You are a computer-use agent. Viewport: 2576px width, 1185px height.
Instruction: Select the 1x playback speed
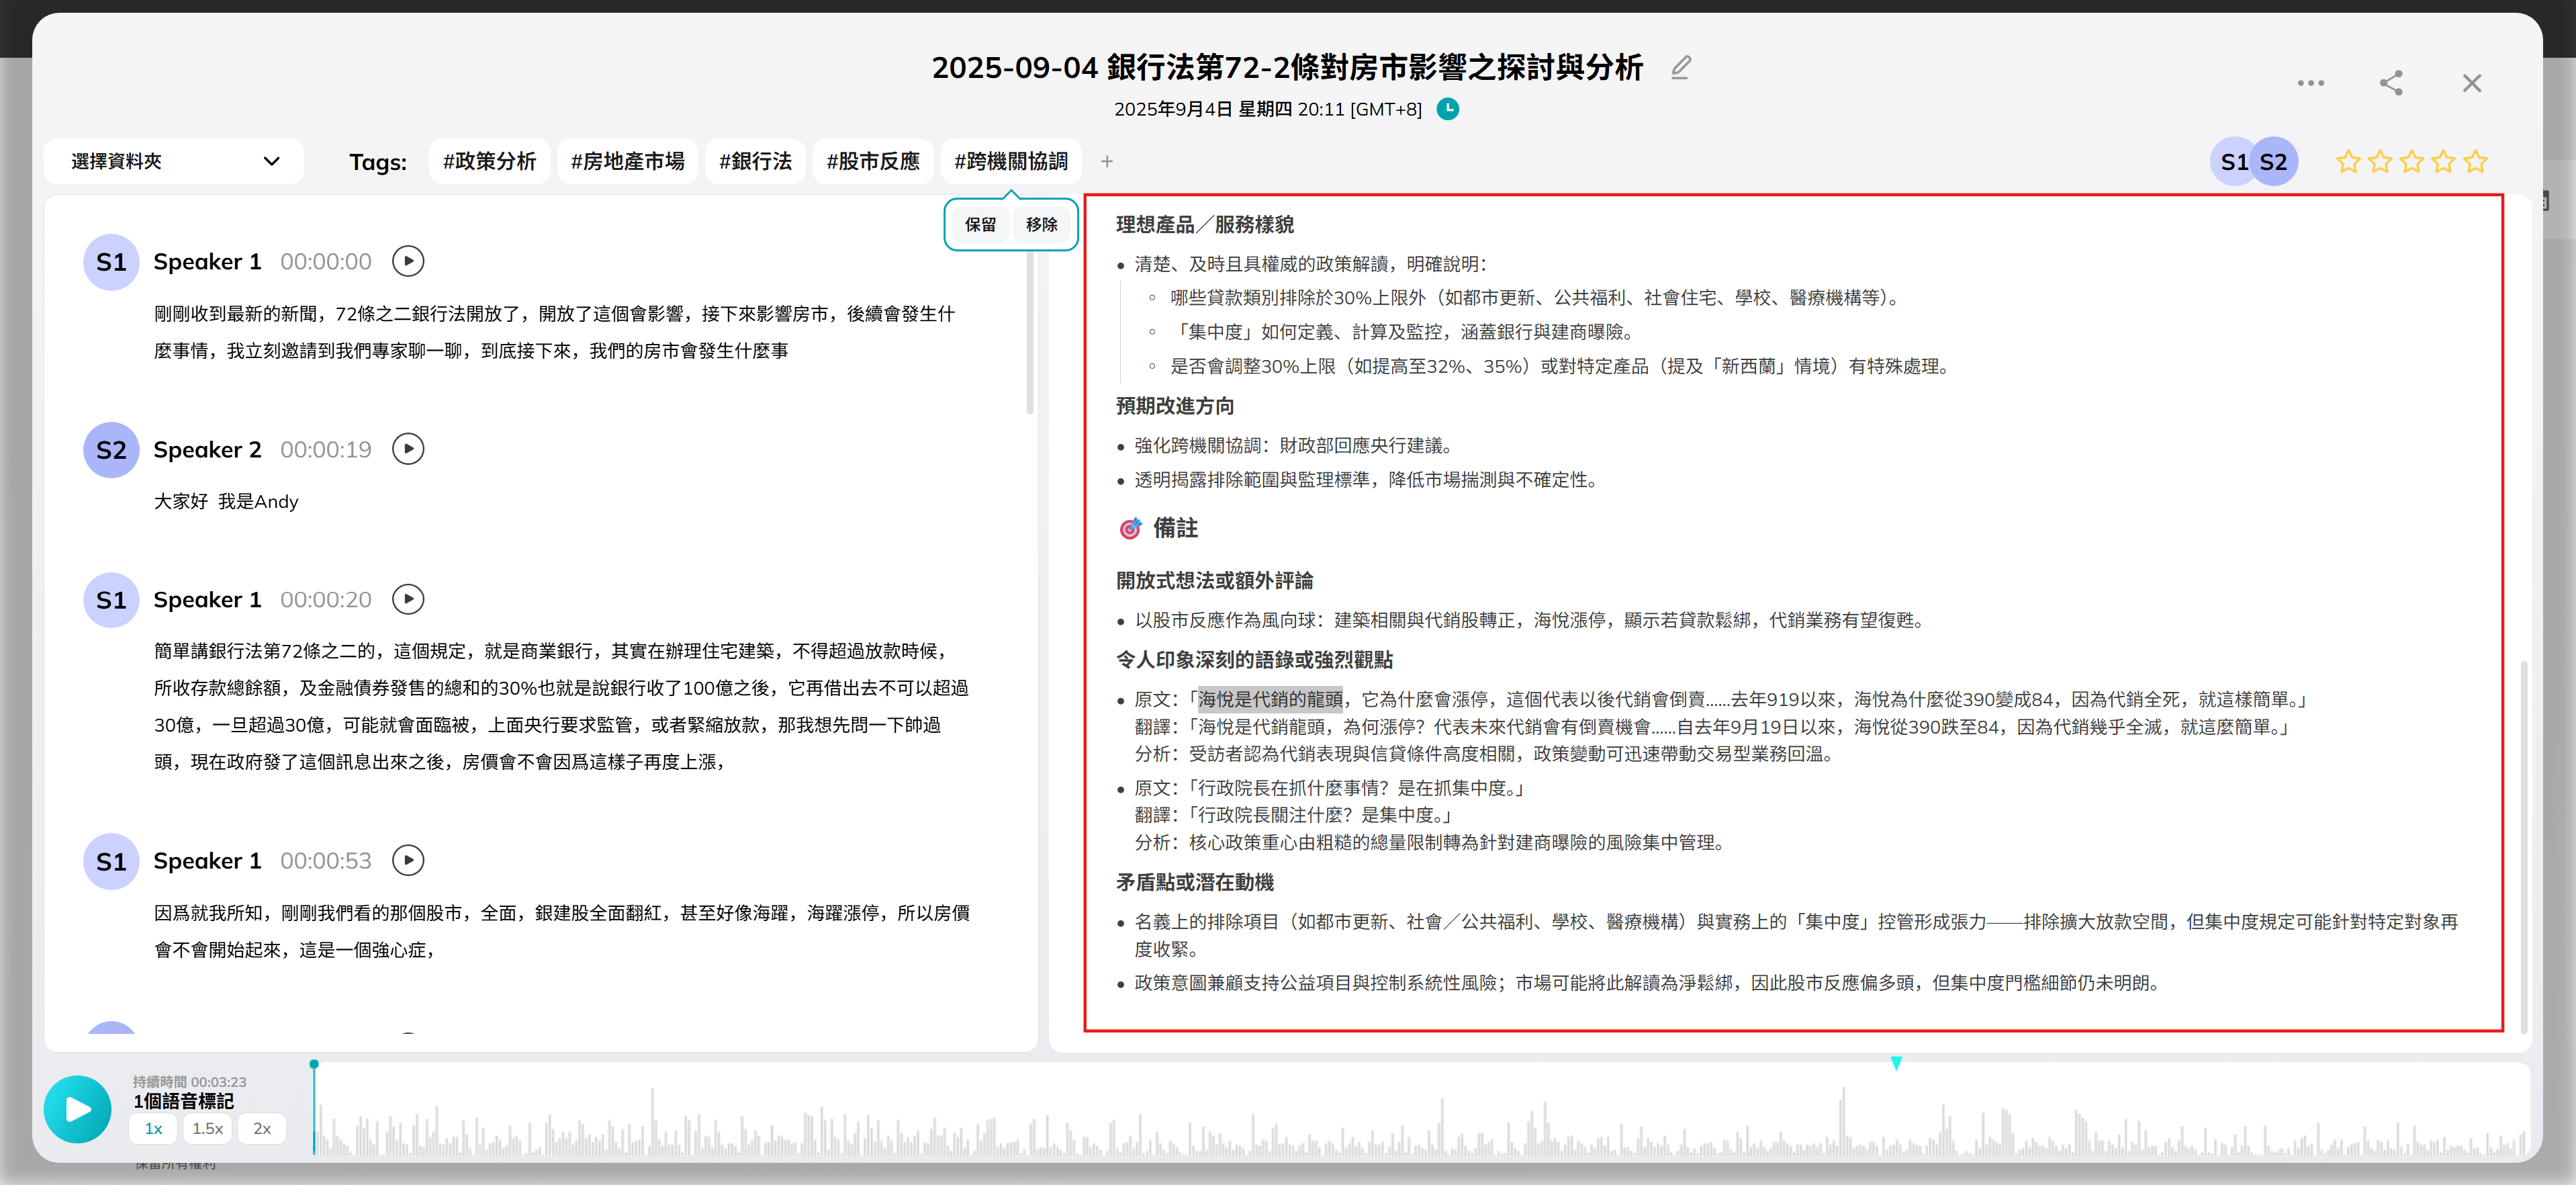click(153, 1129)
